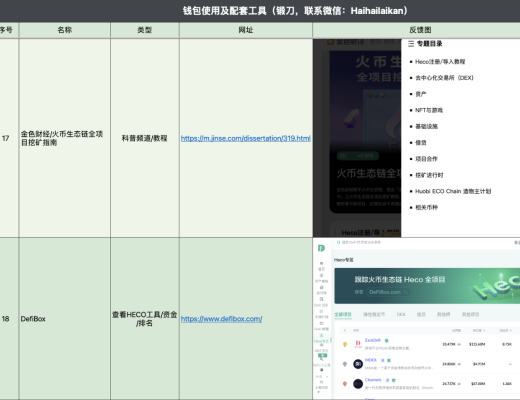This screenshot has width=520, height=400.
Task: Click the Heco green banner image
Action: click(x=427, y=286)
